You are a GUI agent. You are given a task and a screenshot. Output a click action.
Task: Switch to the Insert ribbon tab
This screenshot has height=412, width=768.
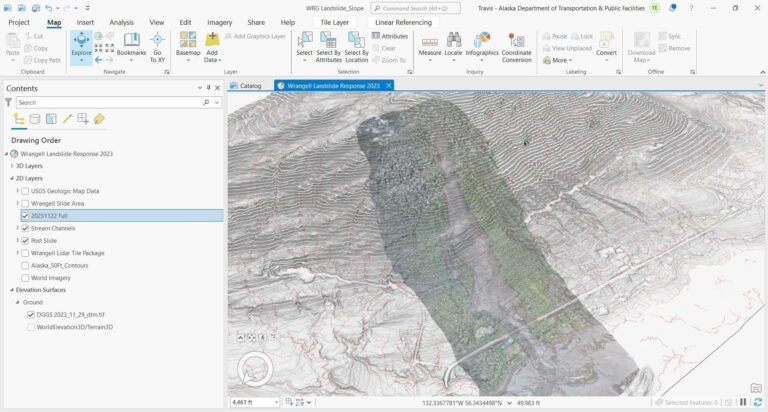tap(85, 23)
